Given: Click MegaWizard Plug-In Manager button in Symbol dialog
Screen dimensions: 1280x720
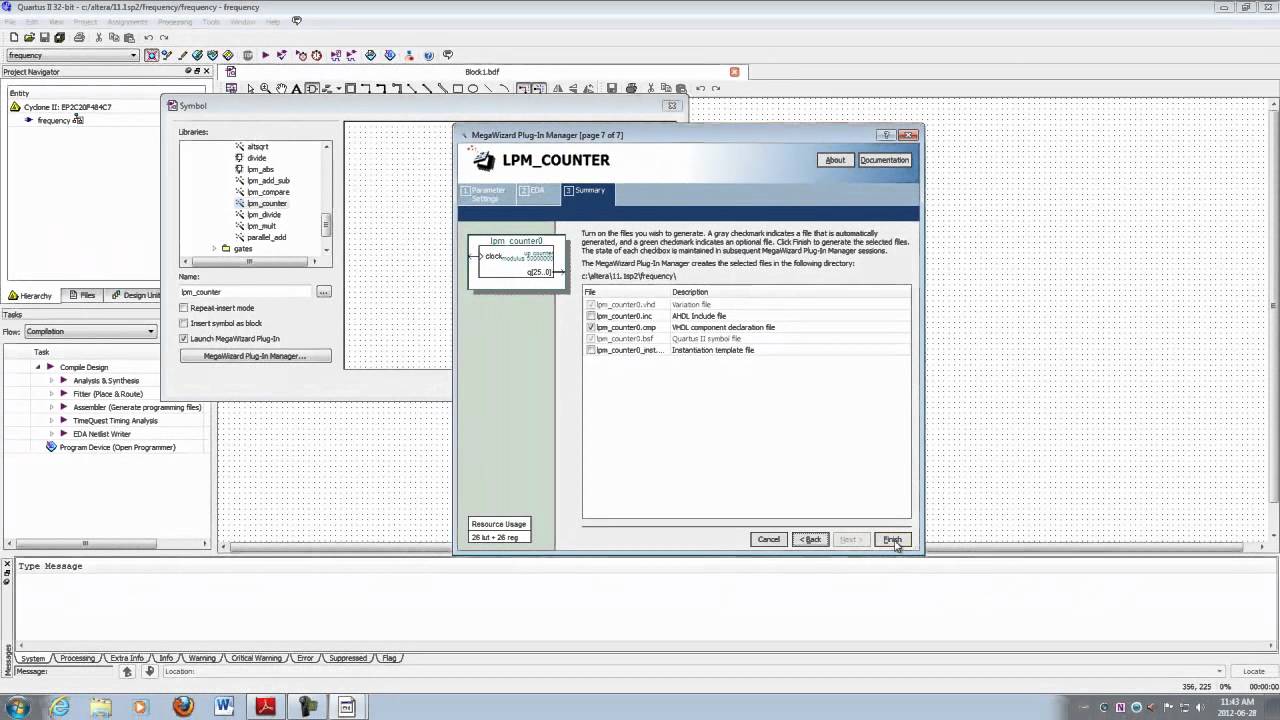Looking at the screenshot, I should coord(255,356).
